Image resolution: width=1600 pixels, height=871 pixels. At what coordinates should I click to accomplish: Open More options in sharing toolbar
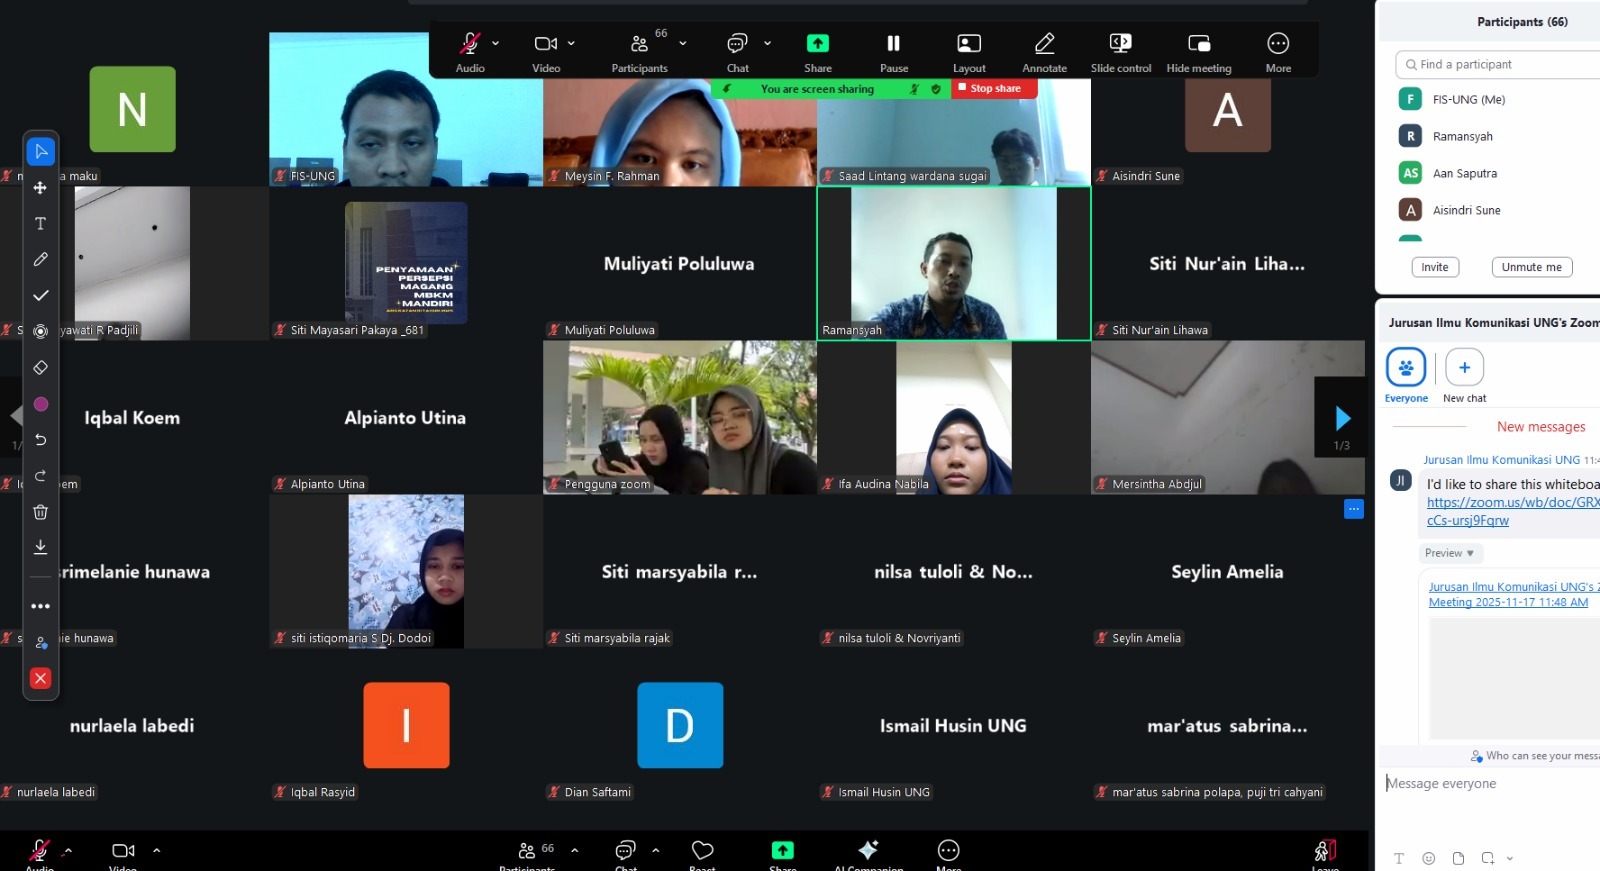(1278, 52)
